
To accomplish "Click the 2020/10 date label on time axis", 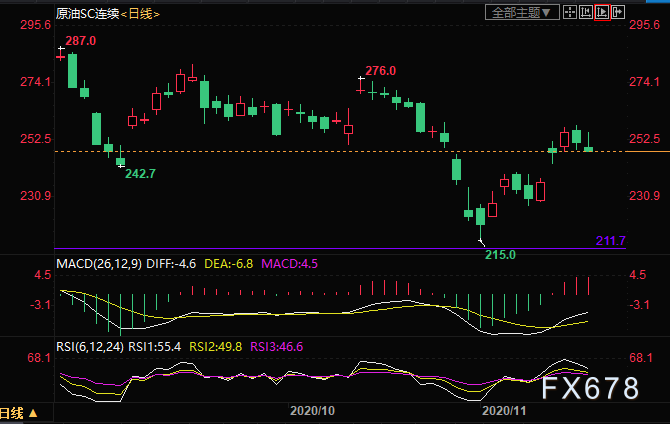I will (x=312, y=411).
